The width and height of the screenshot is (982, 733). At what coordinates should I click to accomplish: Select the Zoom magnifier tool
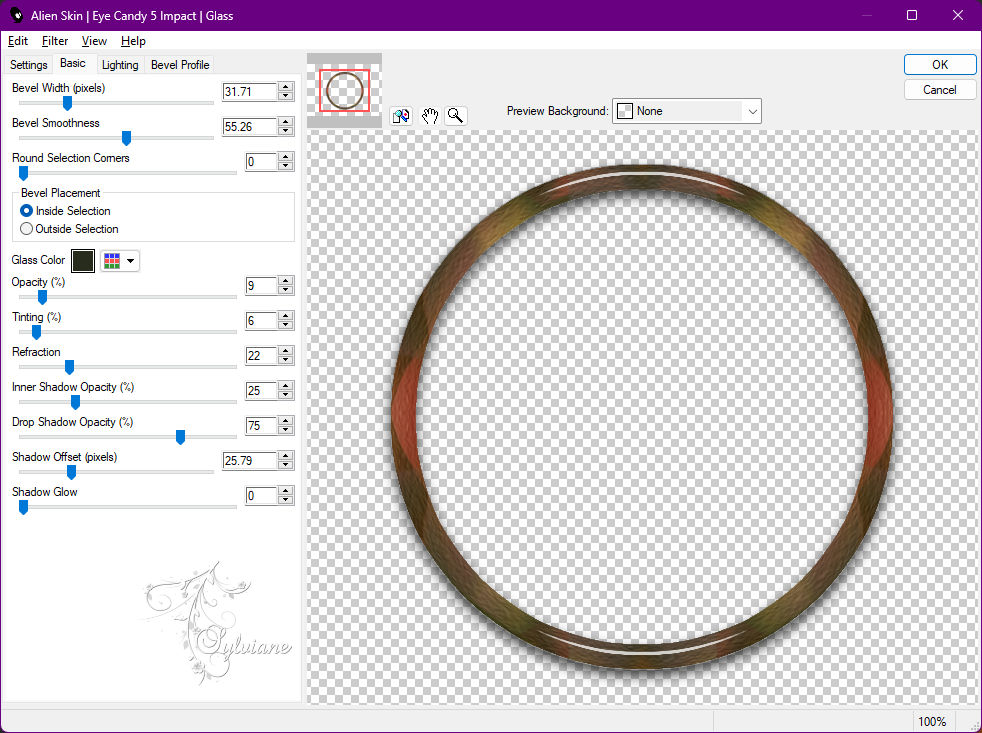(456, 116)
